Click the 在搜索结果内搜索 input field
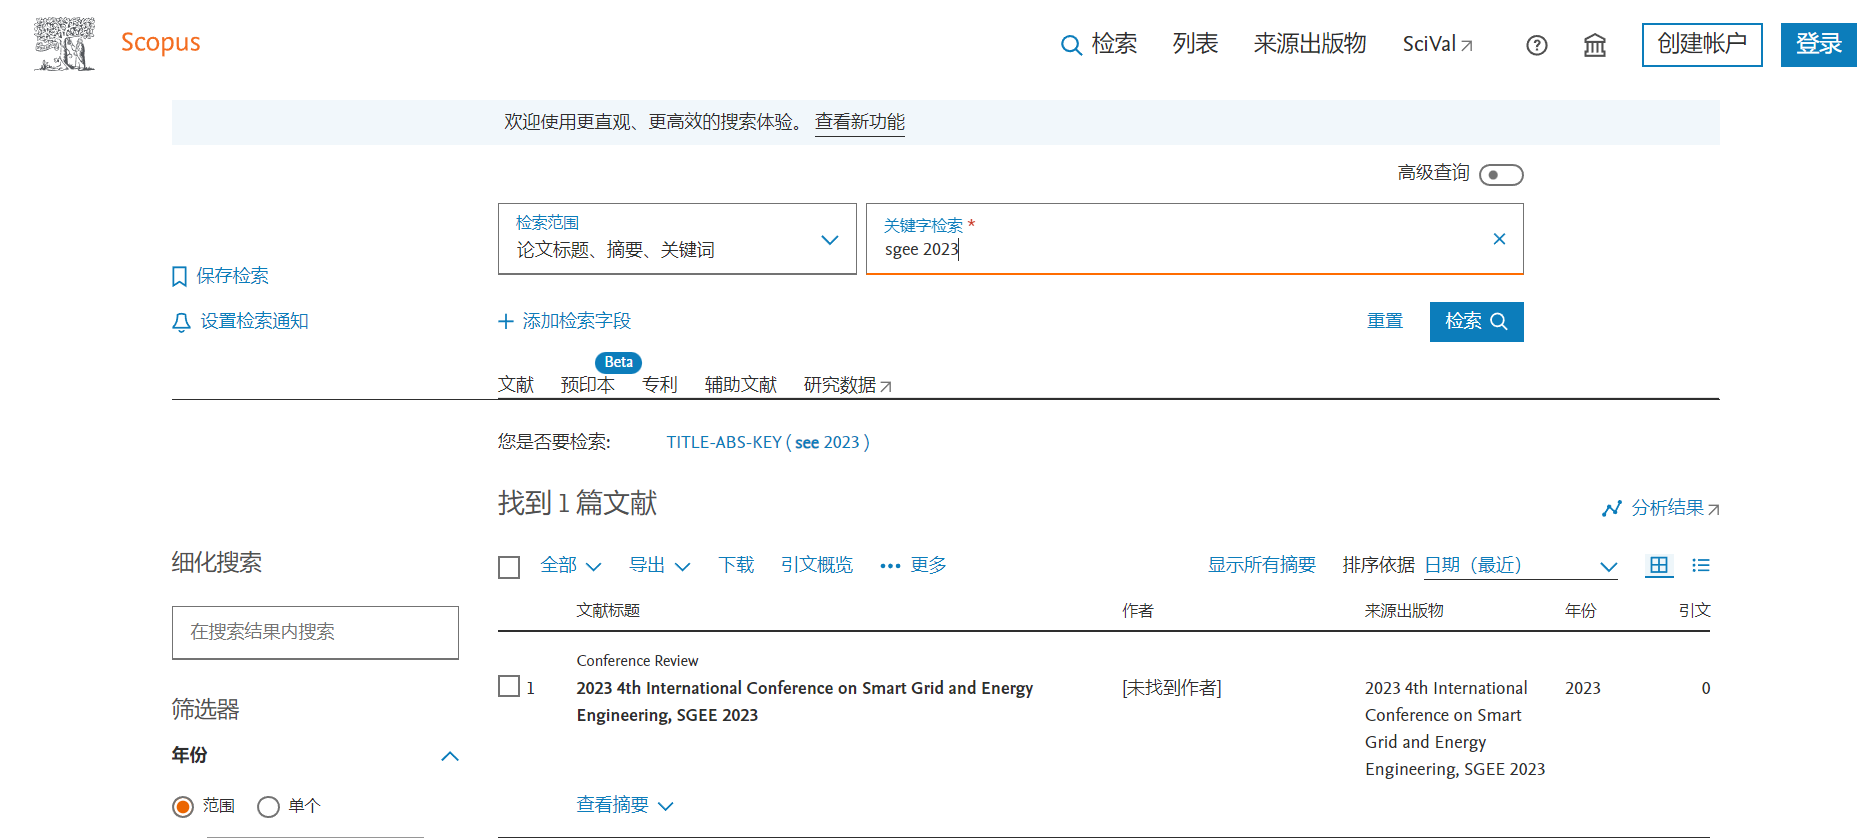 pos(315,632)
